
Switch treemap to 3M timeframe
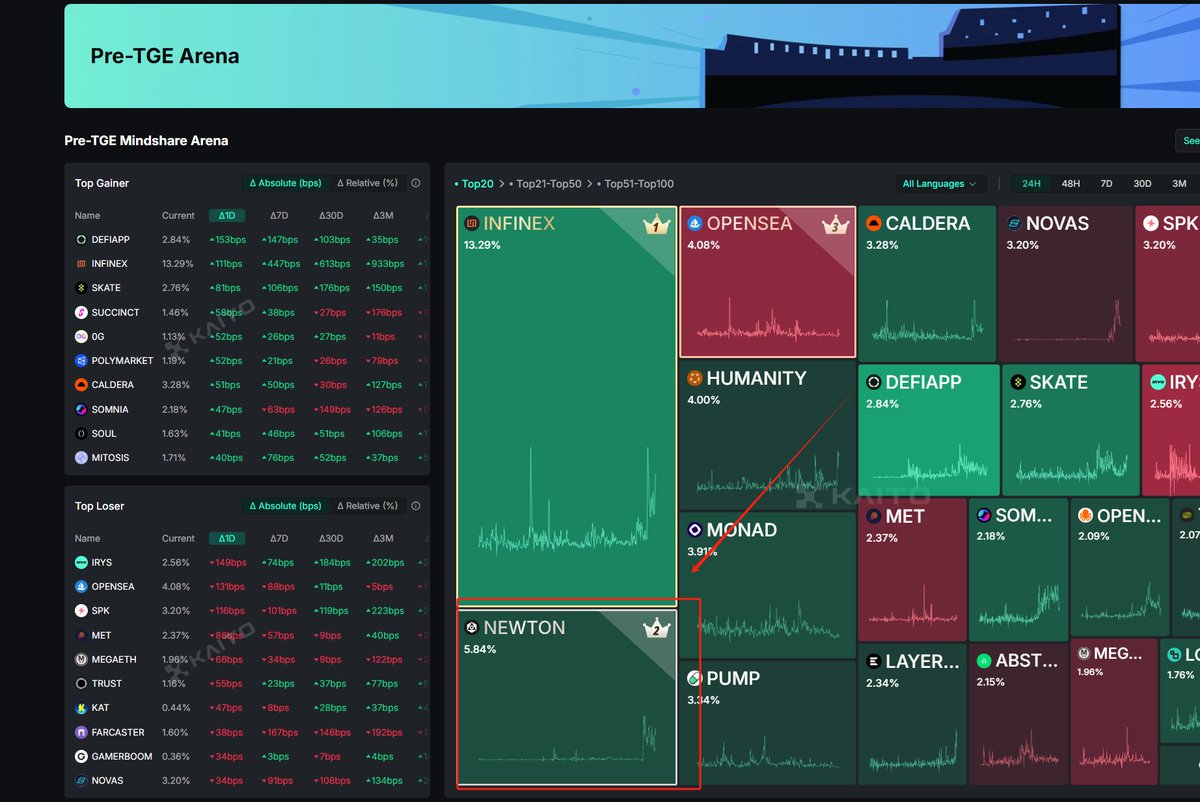coord(1179,184)
